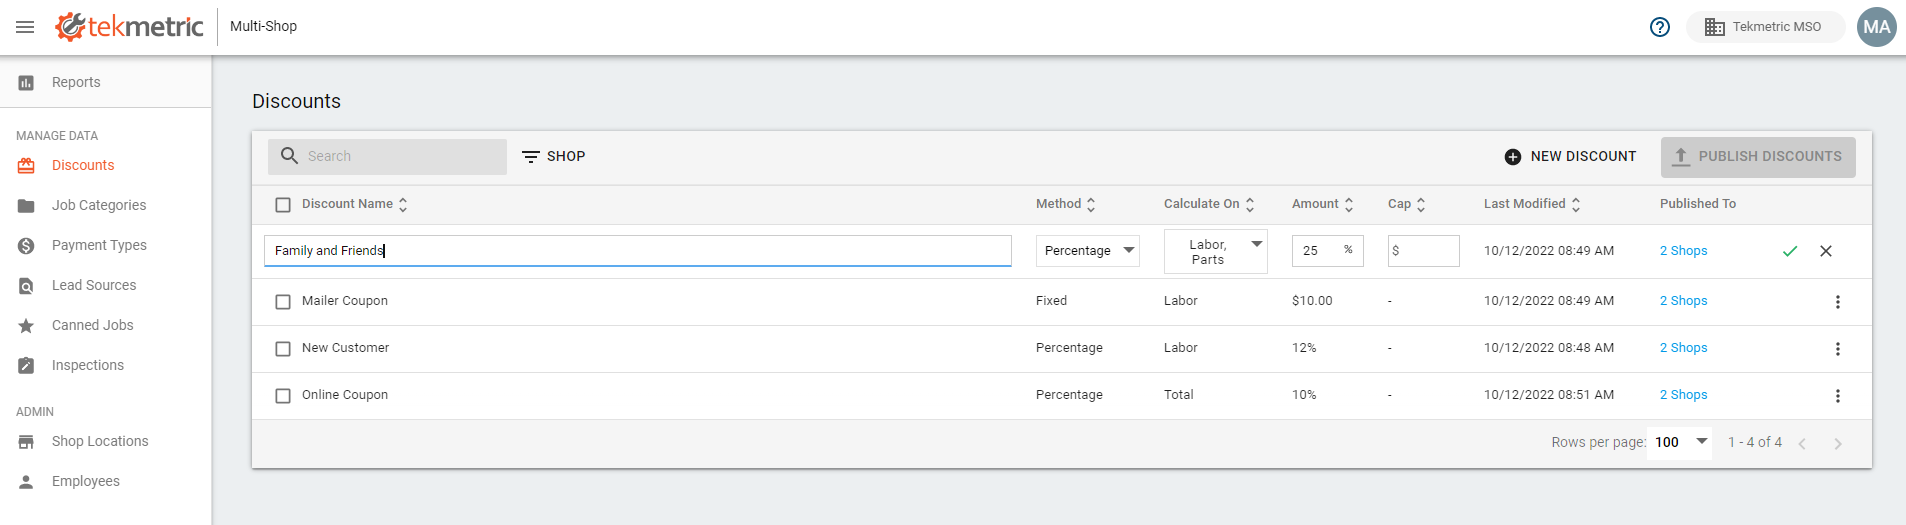Click the Family and Friends name field
The image size is (1906, 525).
[x=638, y=251]
